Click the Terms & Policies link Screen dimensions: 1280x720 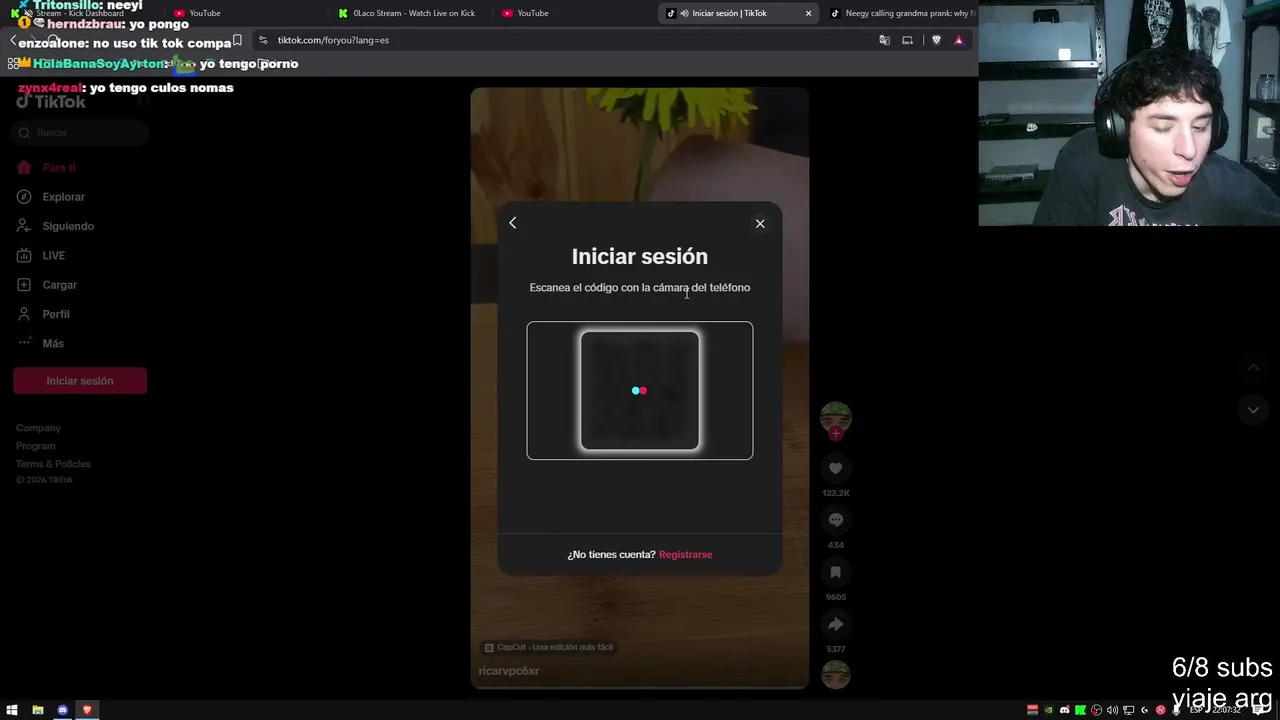[53, 464]
